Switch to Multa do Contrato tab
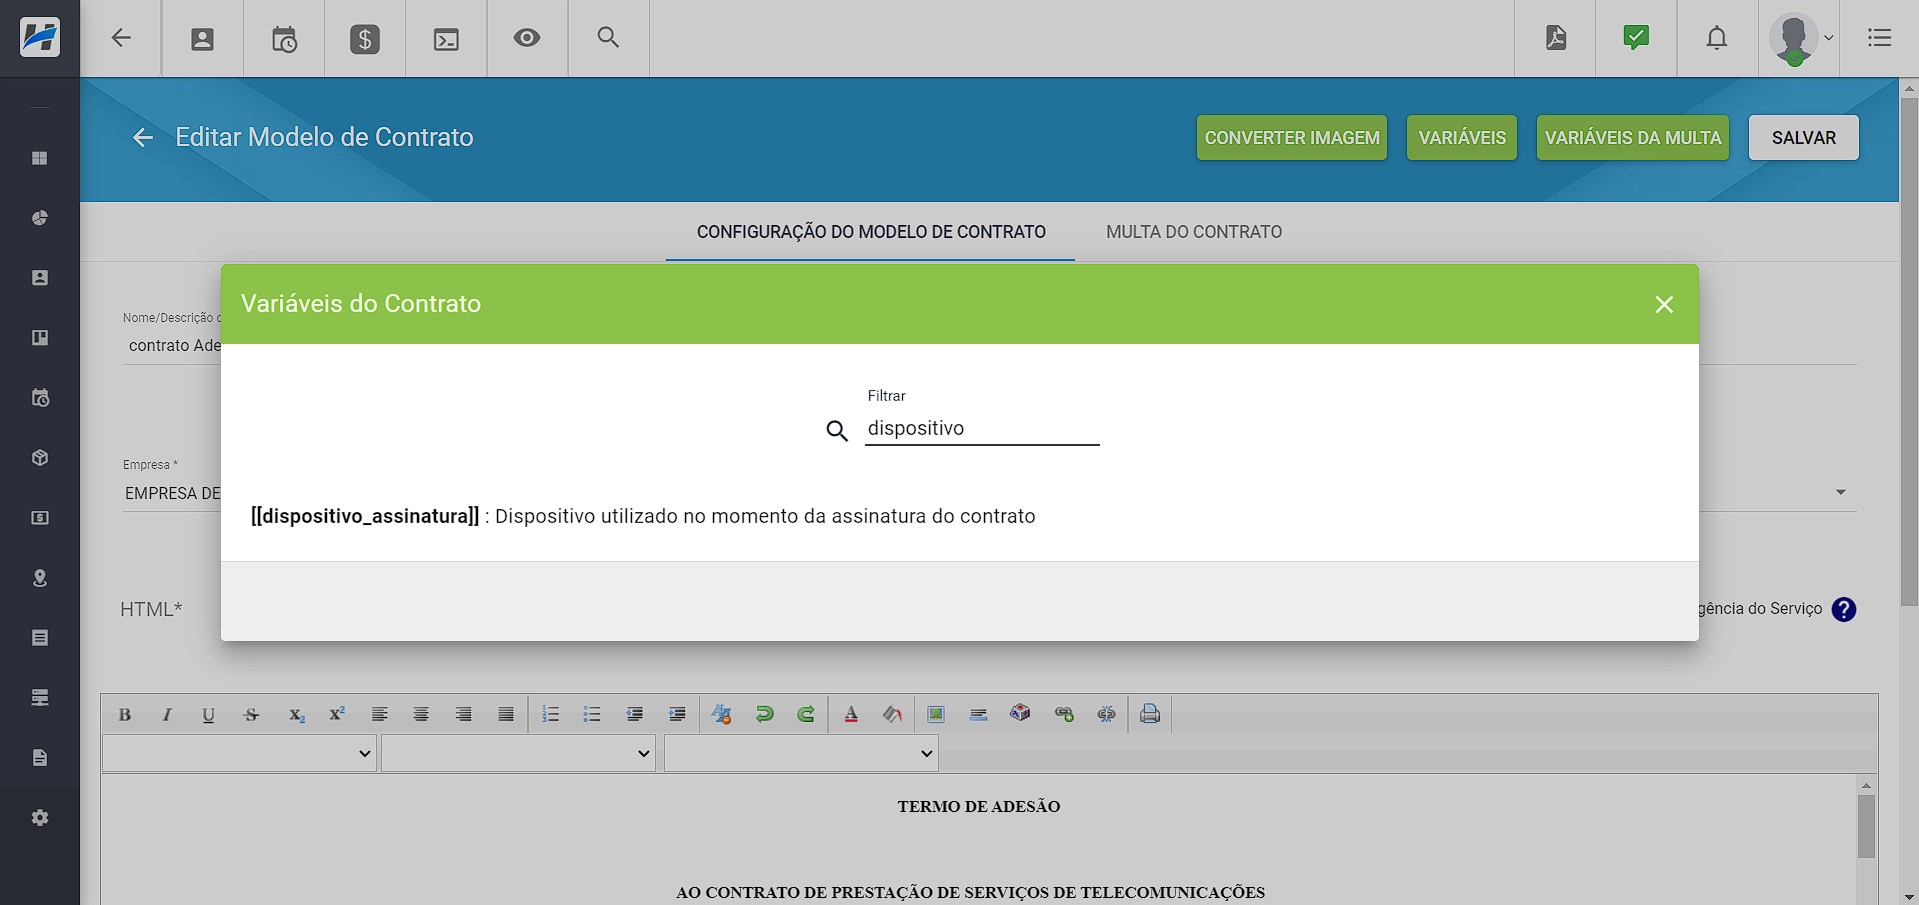Viewport: 1919px width, 905px height. click(x=1194, y=232)
